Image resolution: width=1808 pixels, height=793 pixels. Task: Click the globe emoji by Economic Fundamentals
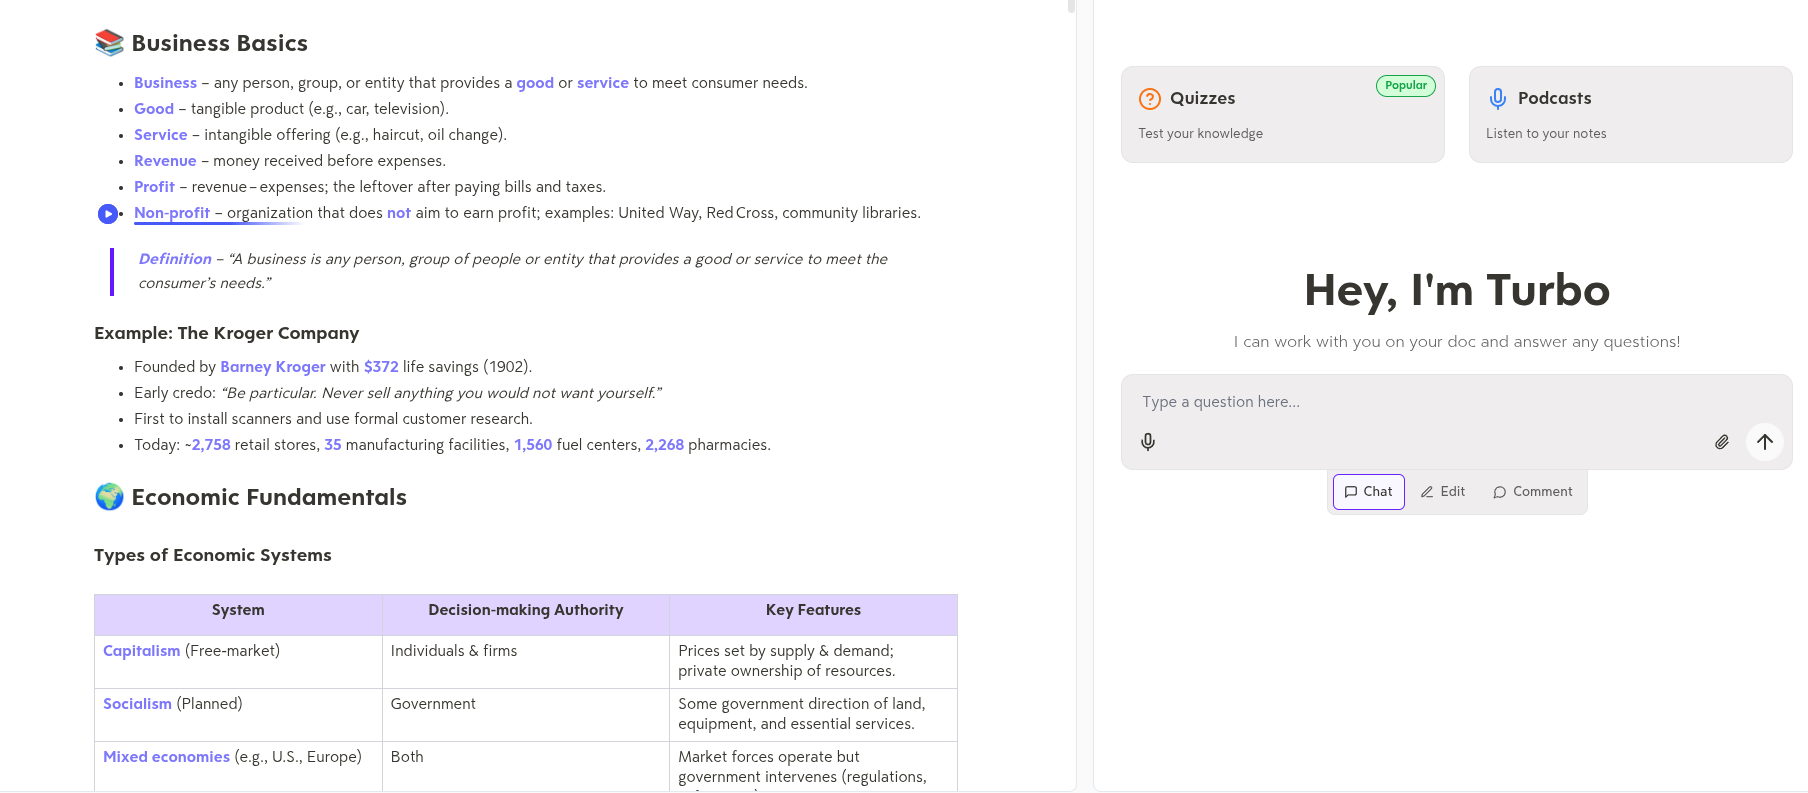click(109, 496)
